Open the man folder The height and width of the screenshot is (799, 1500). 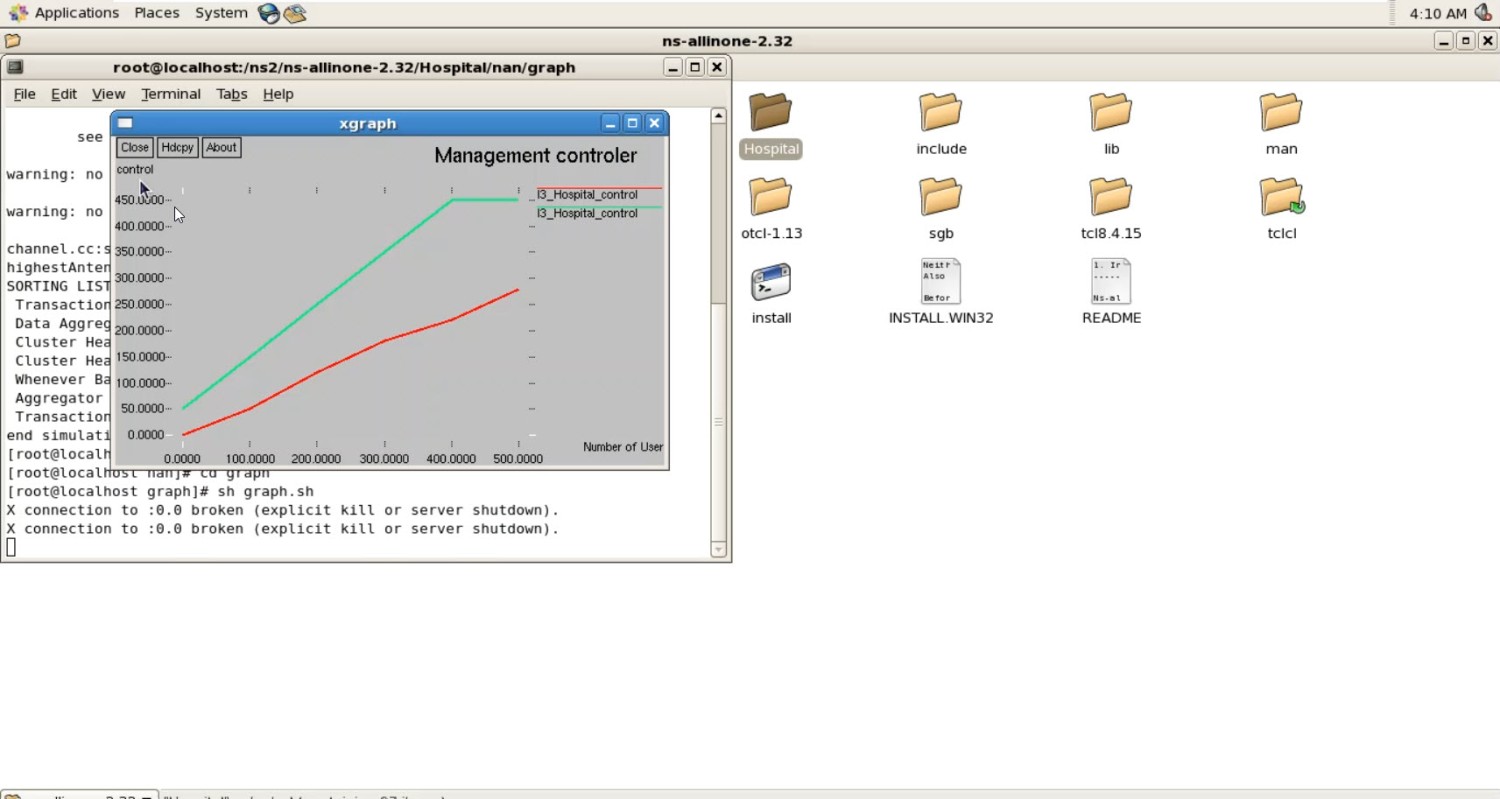pos(1280,113)
